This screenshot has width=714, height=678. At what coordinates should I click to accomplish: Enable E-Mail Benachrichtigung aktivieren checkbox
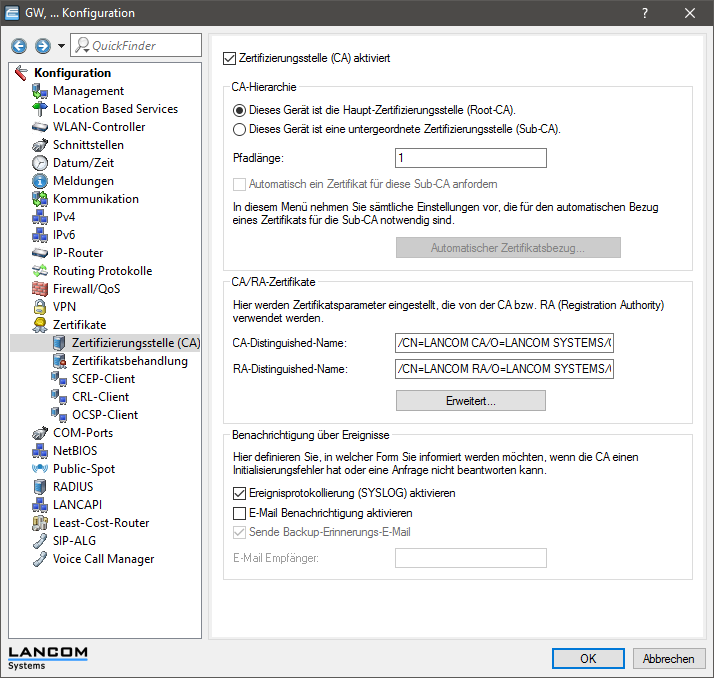tap(239, 513)
